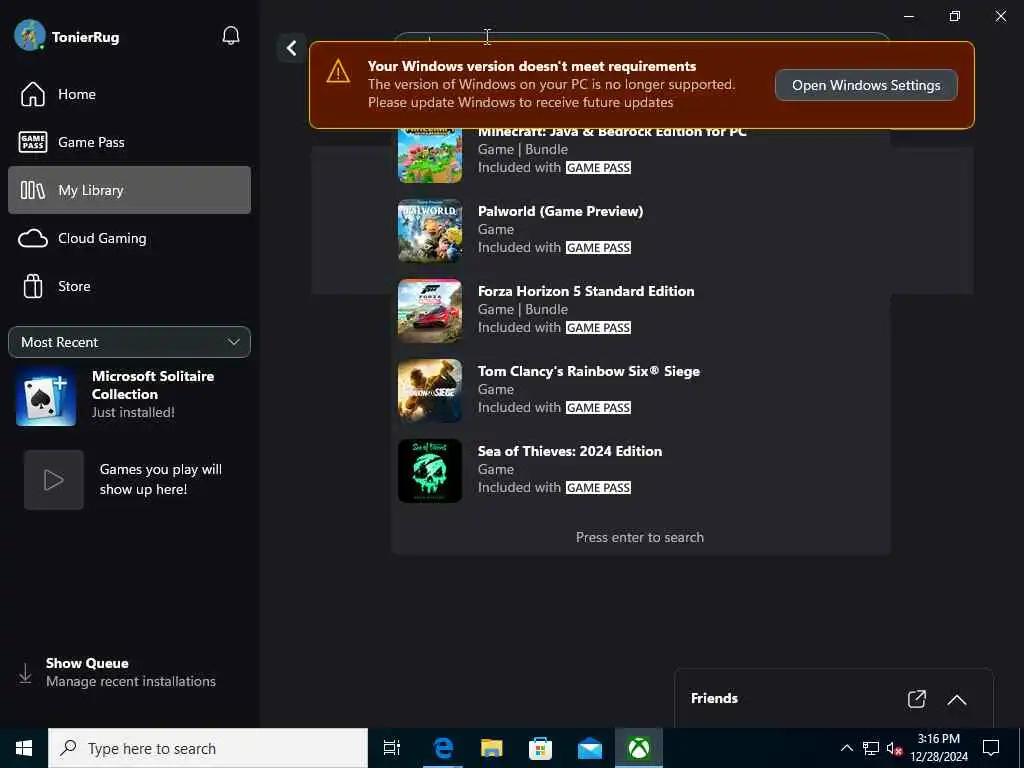Click Press enter to search text

click(640, 537)
